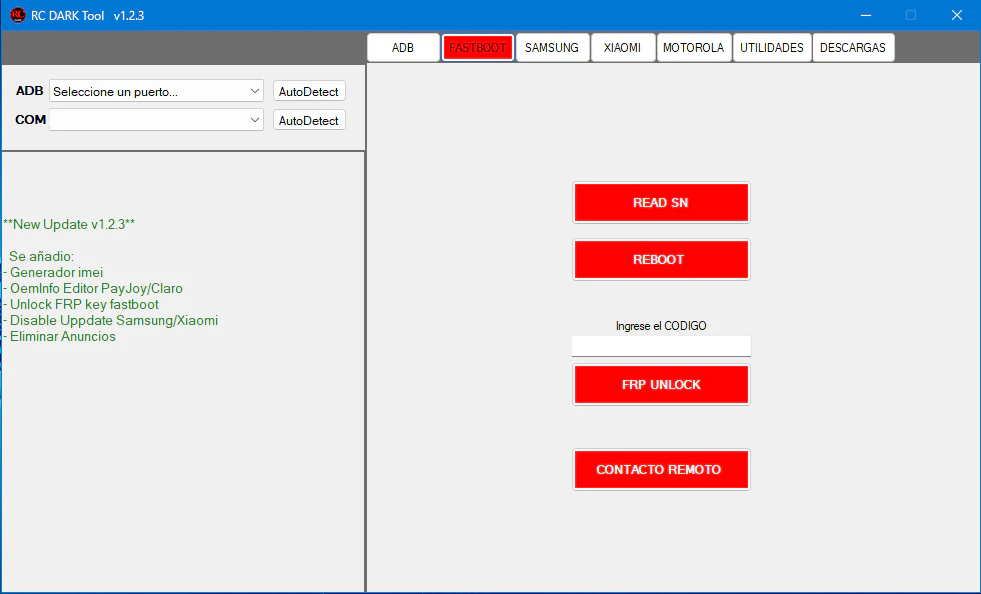Click the 'Disable Uppdate Samsung/Xiaomi' log line

click(x=113, y=320)
